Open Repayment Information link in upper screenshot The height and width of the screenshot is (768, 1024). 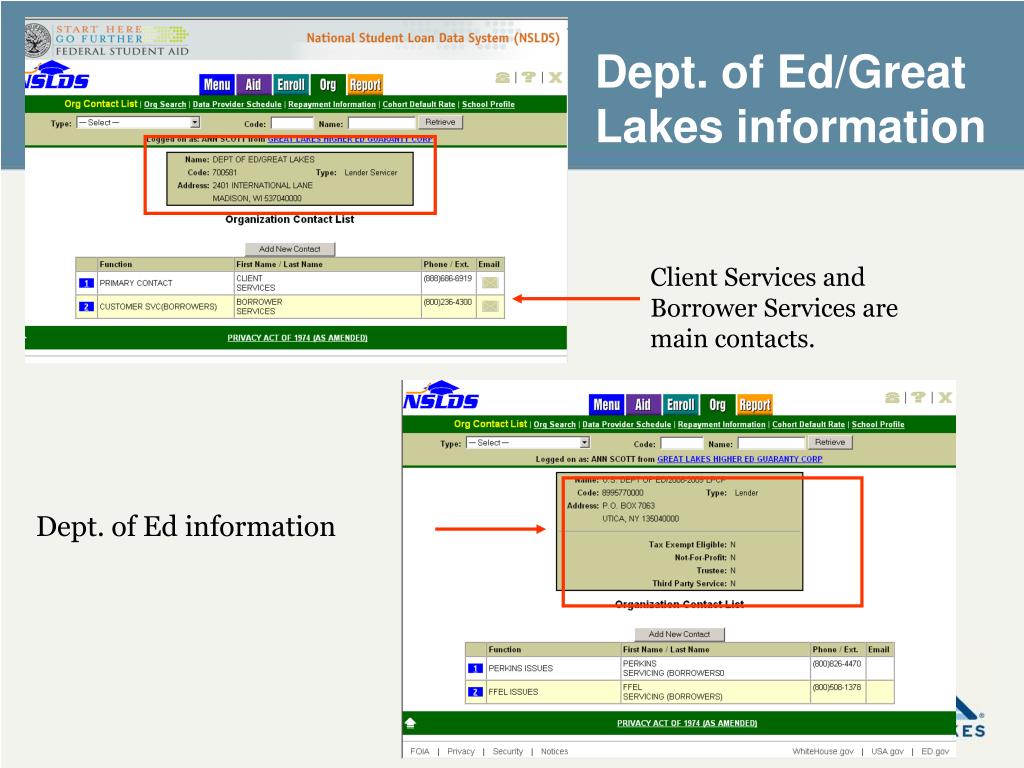[x=332, y=104]
